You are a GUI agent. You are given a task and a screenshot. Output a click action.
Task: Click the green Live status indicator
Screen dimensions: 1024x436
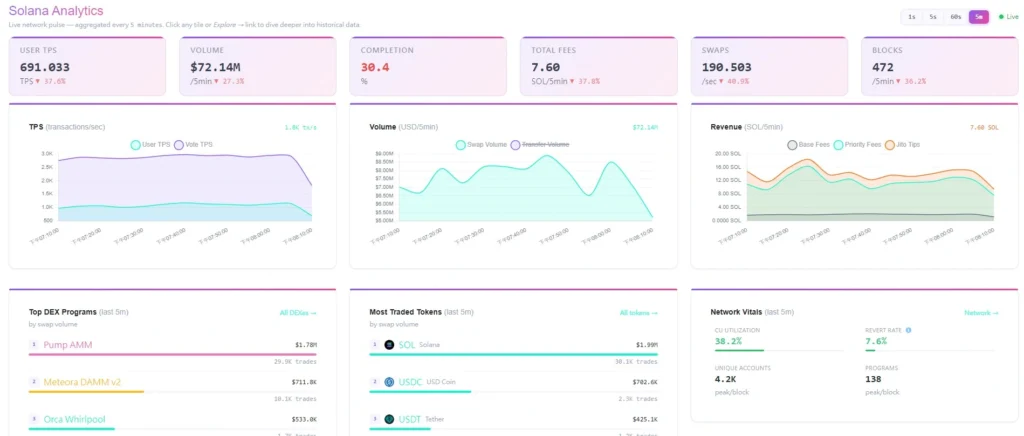(1009, 17)
